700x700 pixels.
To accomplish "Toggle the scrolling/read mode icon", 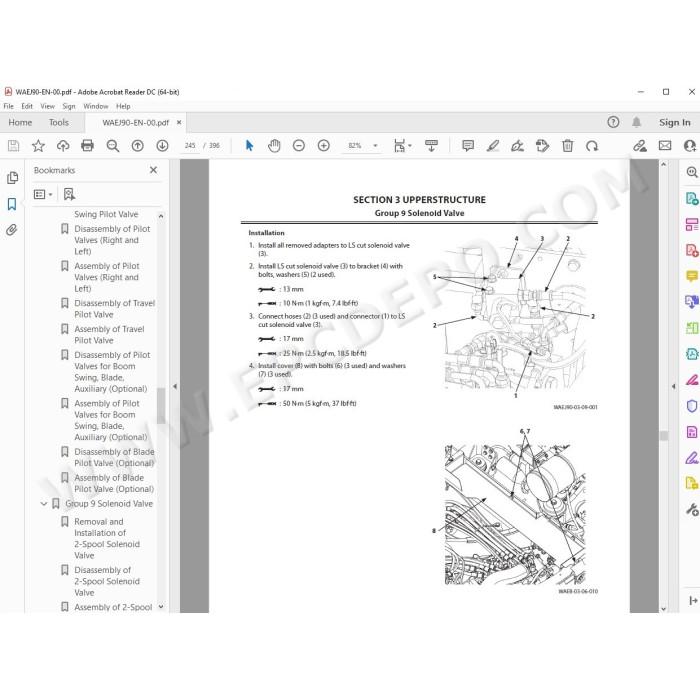I will point(431,146).
